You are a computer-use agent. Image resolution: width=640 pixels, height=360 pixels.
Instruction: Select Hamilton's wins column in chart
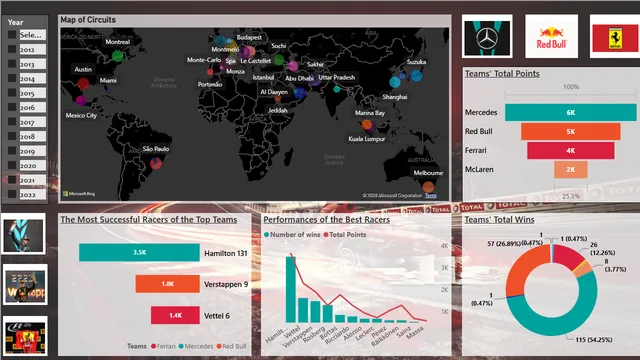[x=291, y=289]
